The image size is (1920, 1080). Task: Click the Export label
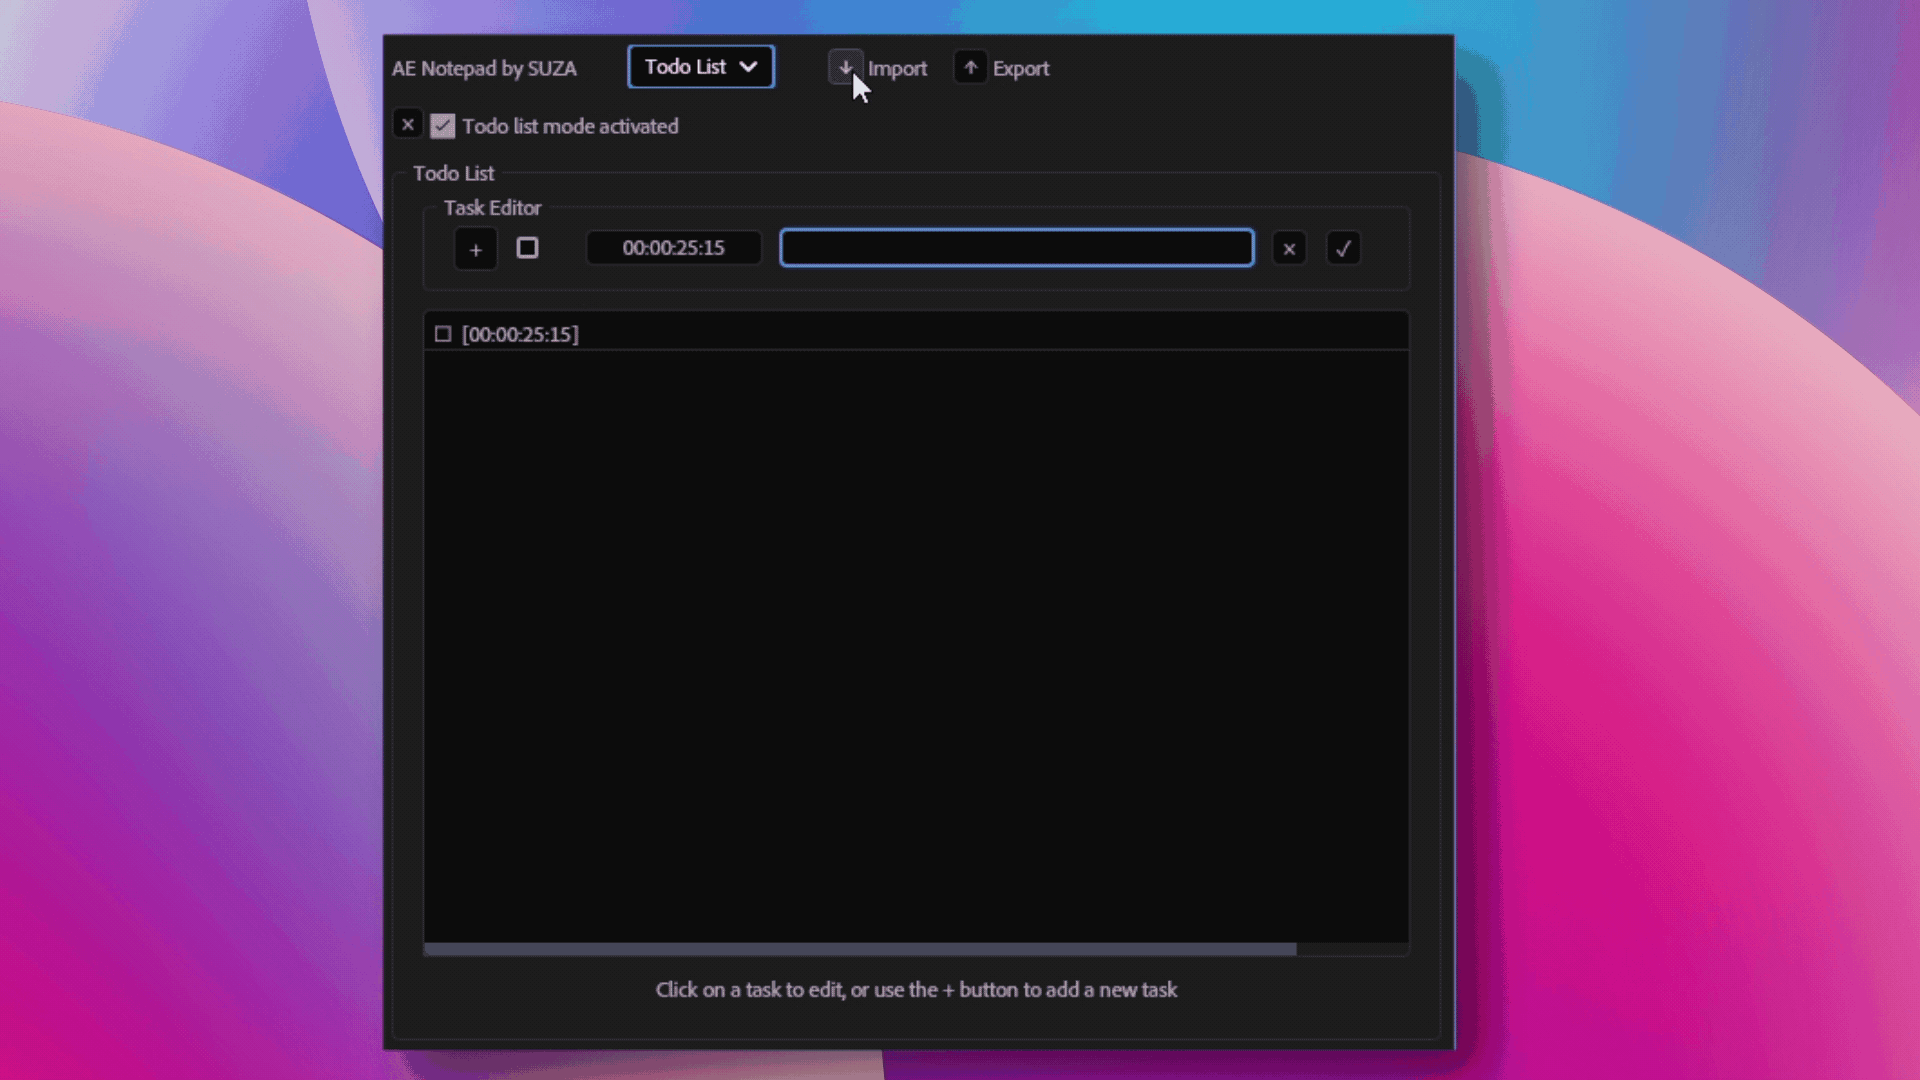point(1021,68)
